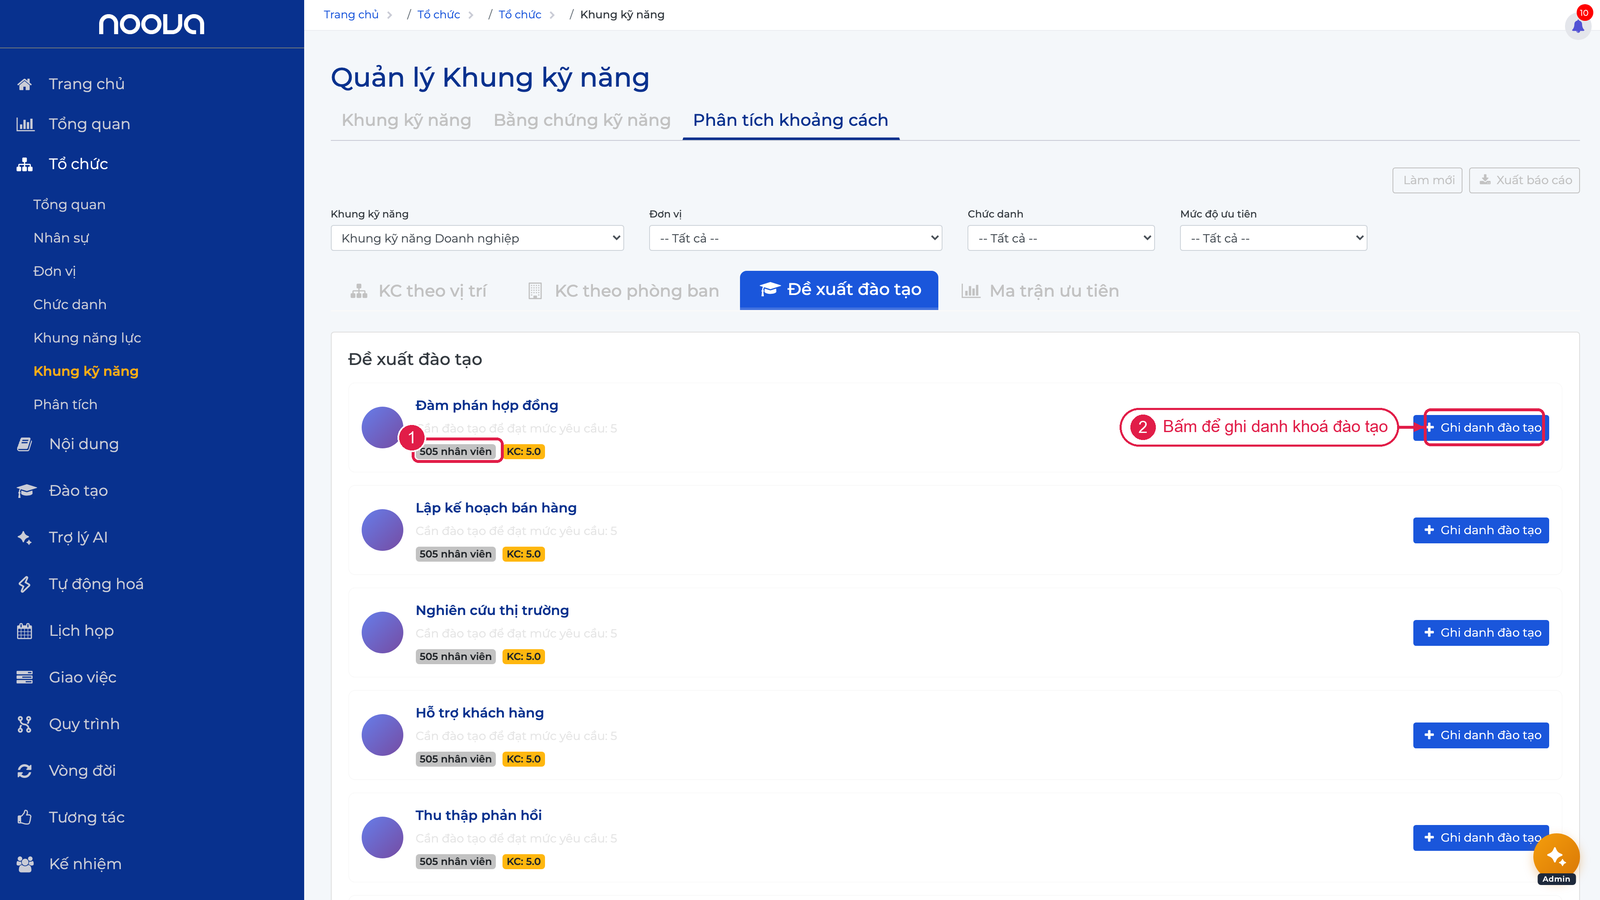Click the Quy trình workflow icon
The image size is (1600, 900).
click(x=25, y=724)
